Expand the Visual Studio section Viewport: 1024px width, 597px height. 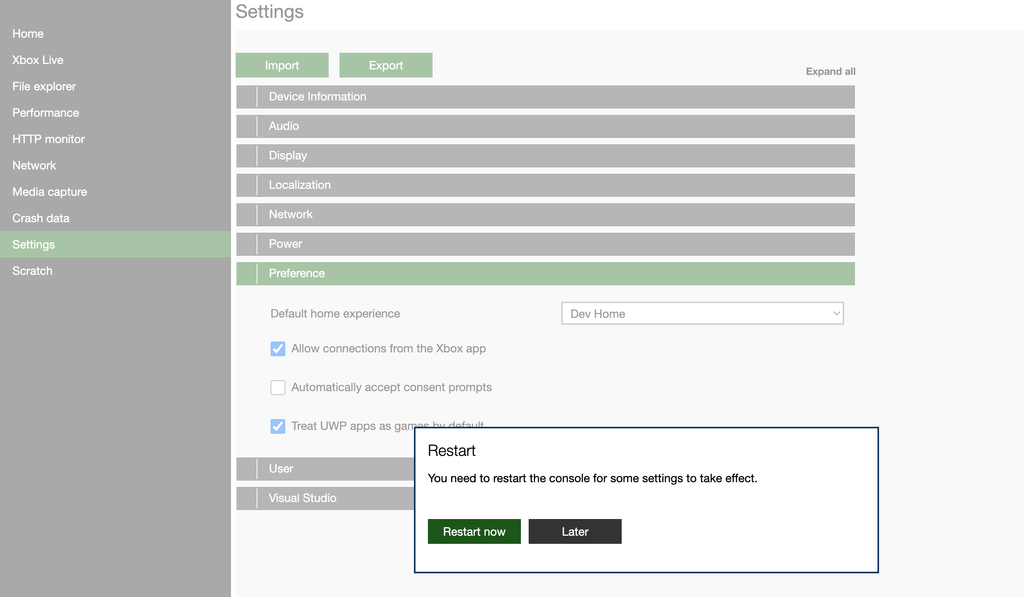click(x=325, y=498)
